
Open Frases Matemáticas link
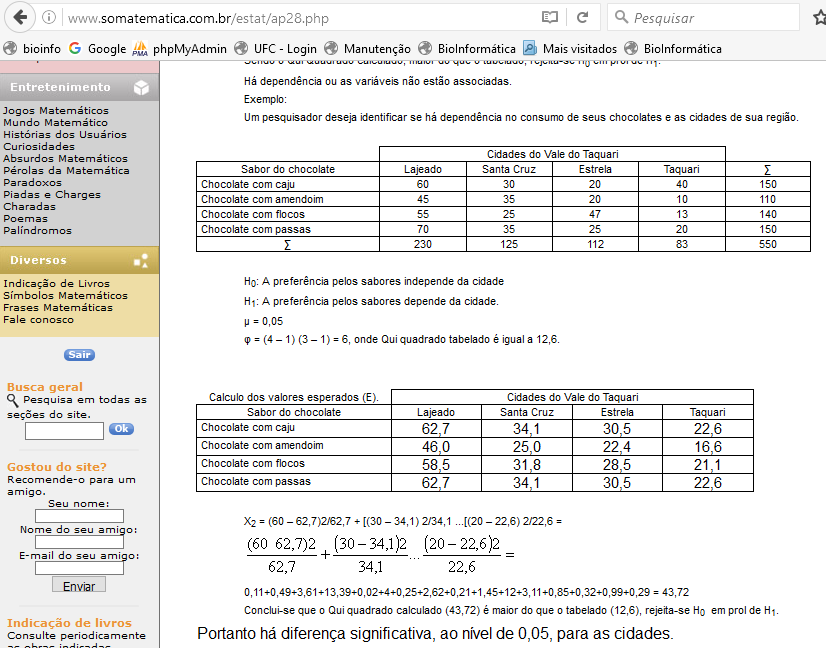(58, 308)
